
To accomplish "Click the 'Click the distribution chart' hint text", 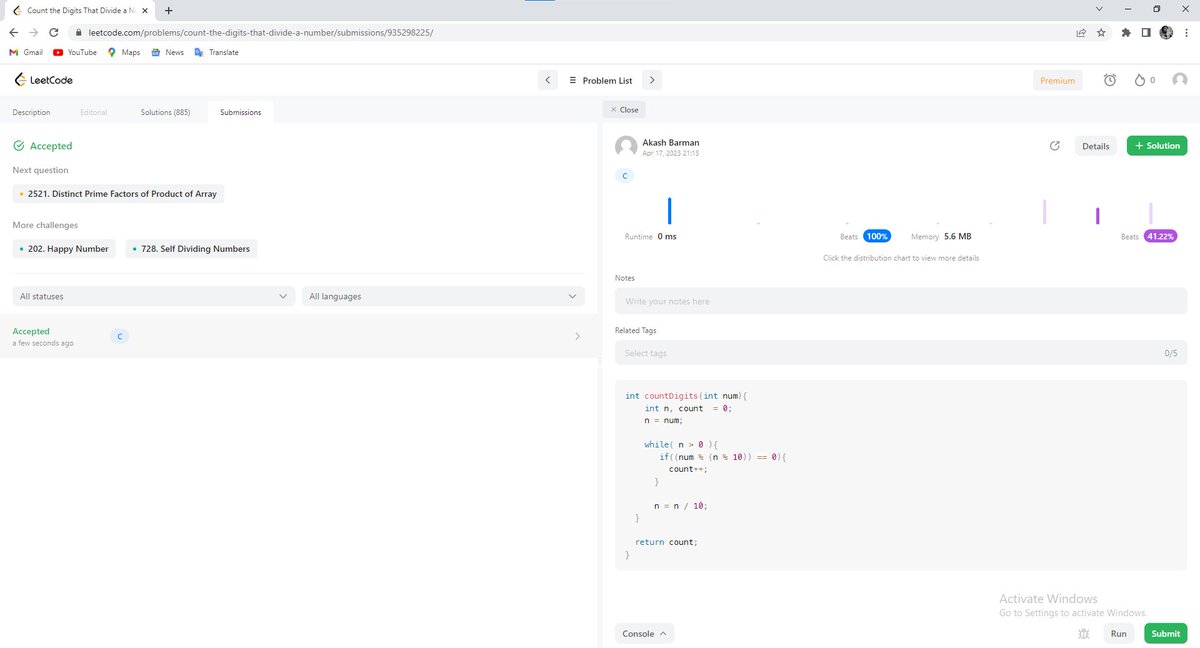I will tap(901, 258).
